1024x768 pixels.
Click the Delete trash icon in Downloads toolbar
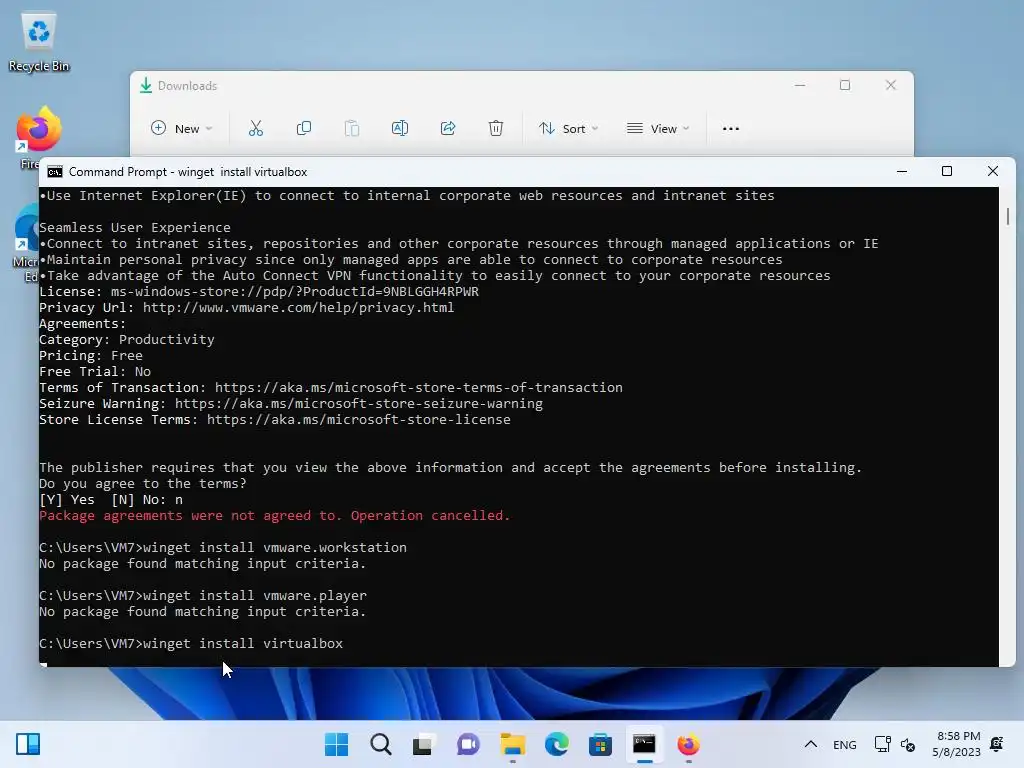pos(496,129)
